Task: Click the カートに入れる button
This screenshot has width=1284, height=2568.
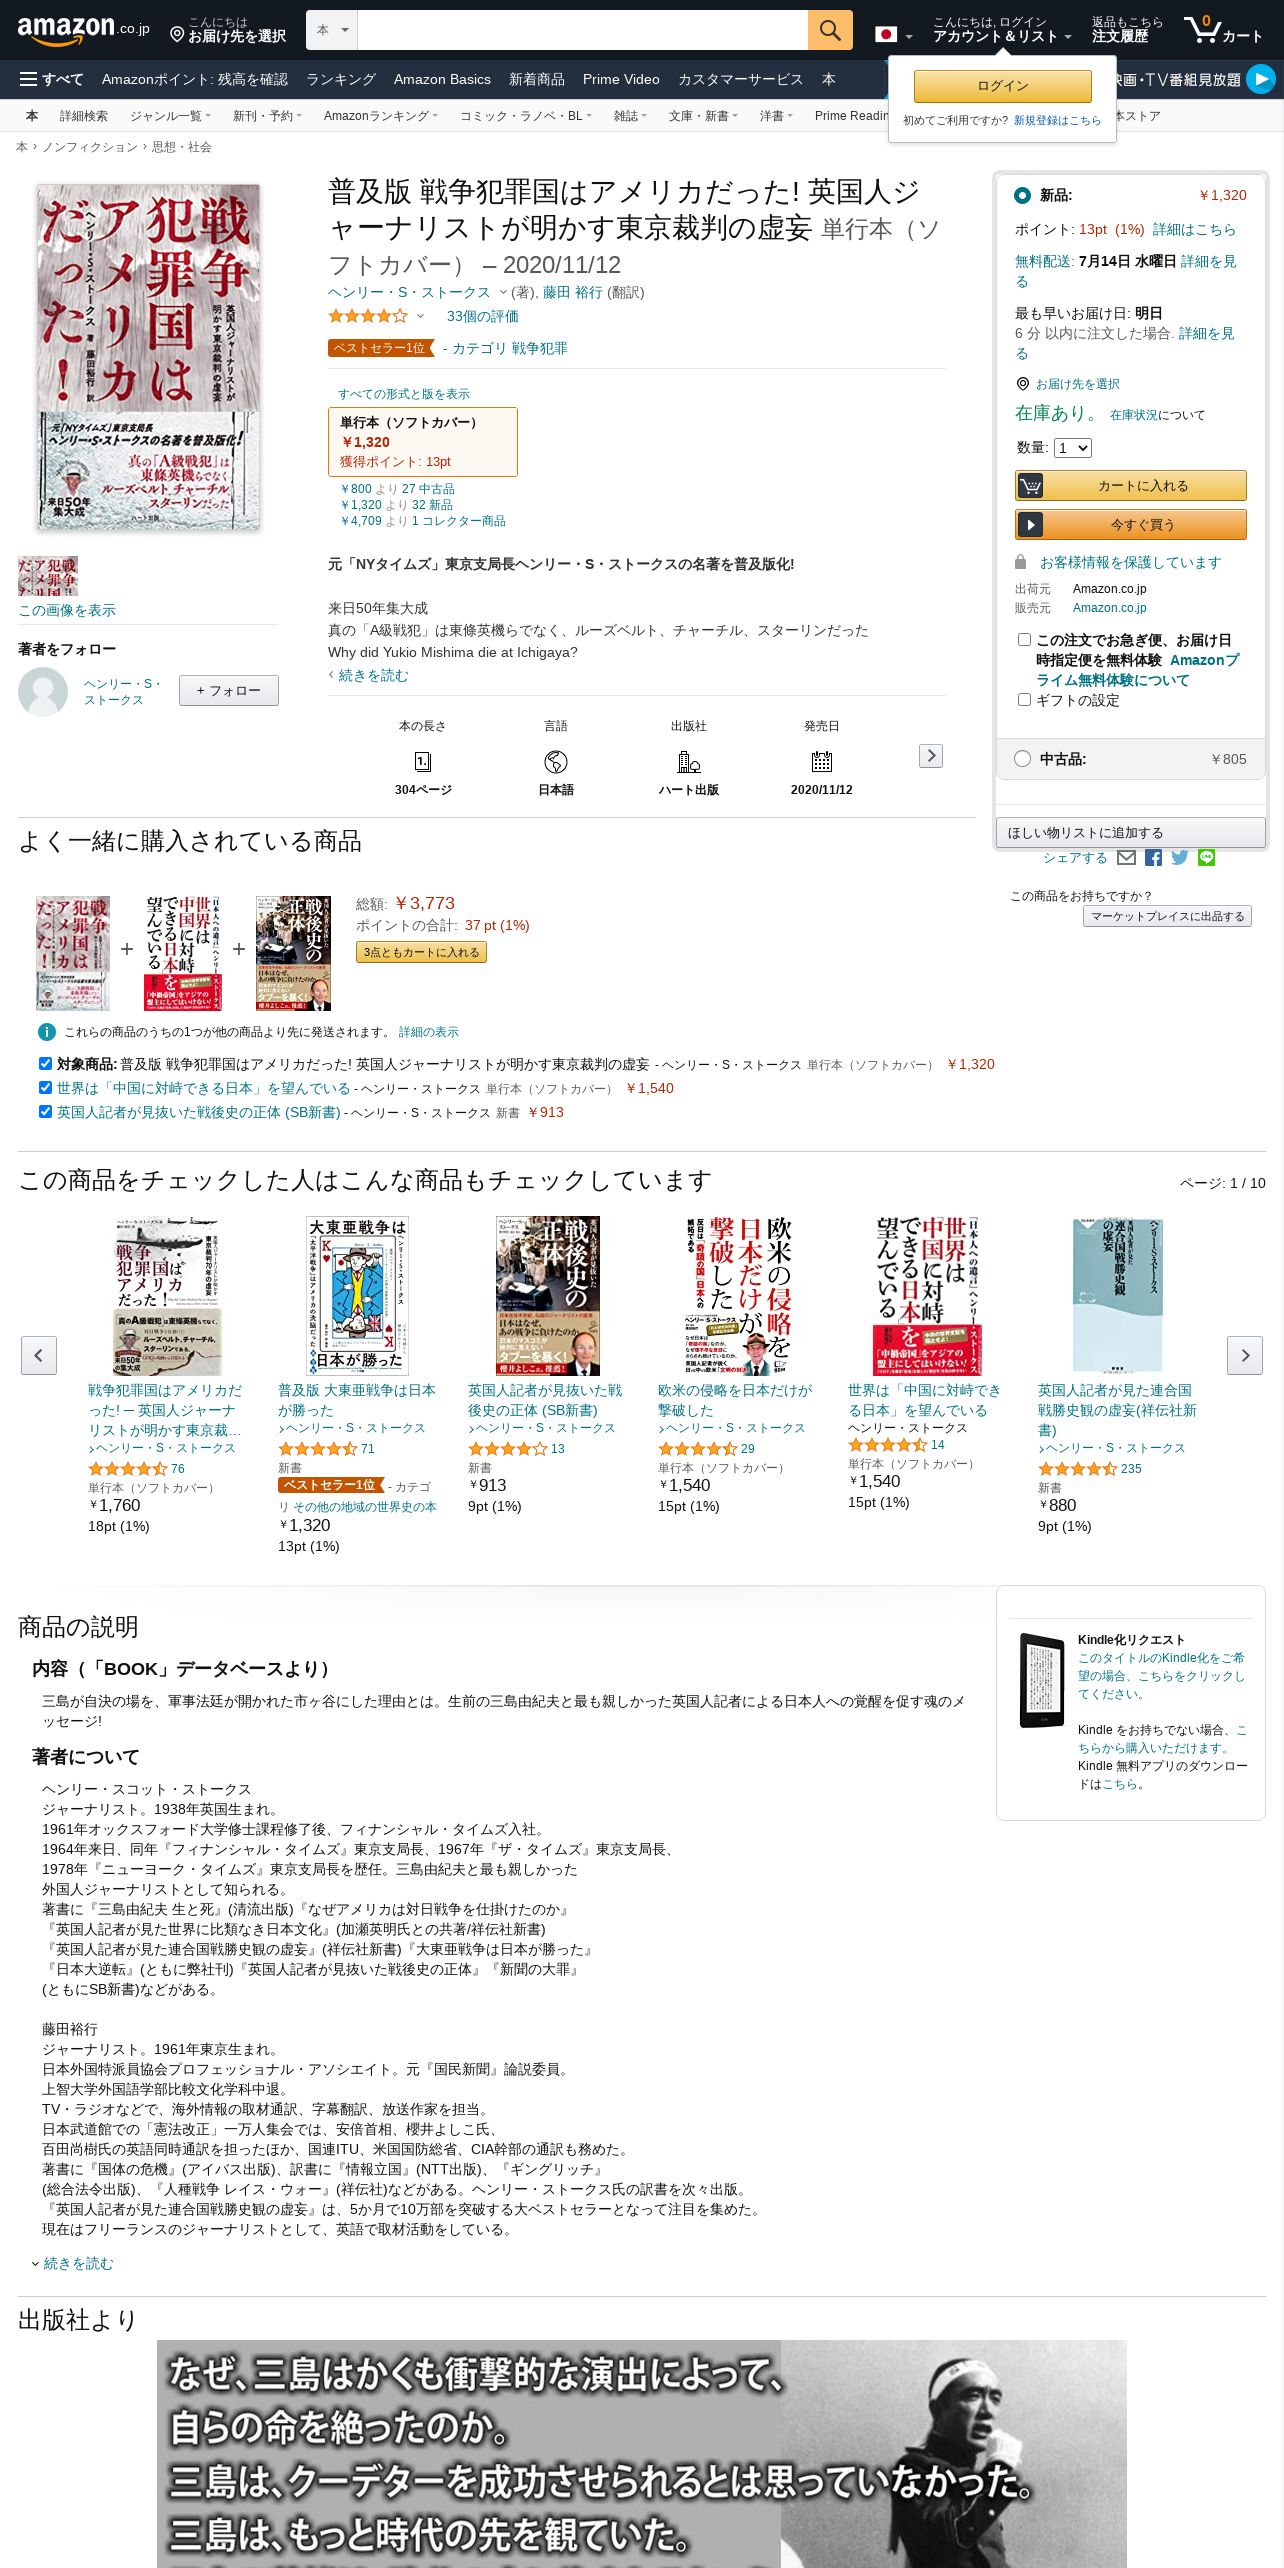Action: [x=1130, y=486]
